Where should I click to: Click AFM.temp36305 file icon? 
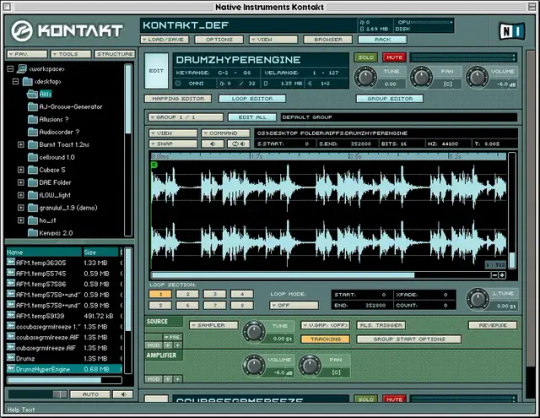pyautogui.click(x=11, y=263)
